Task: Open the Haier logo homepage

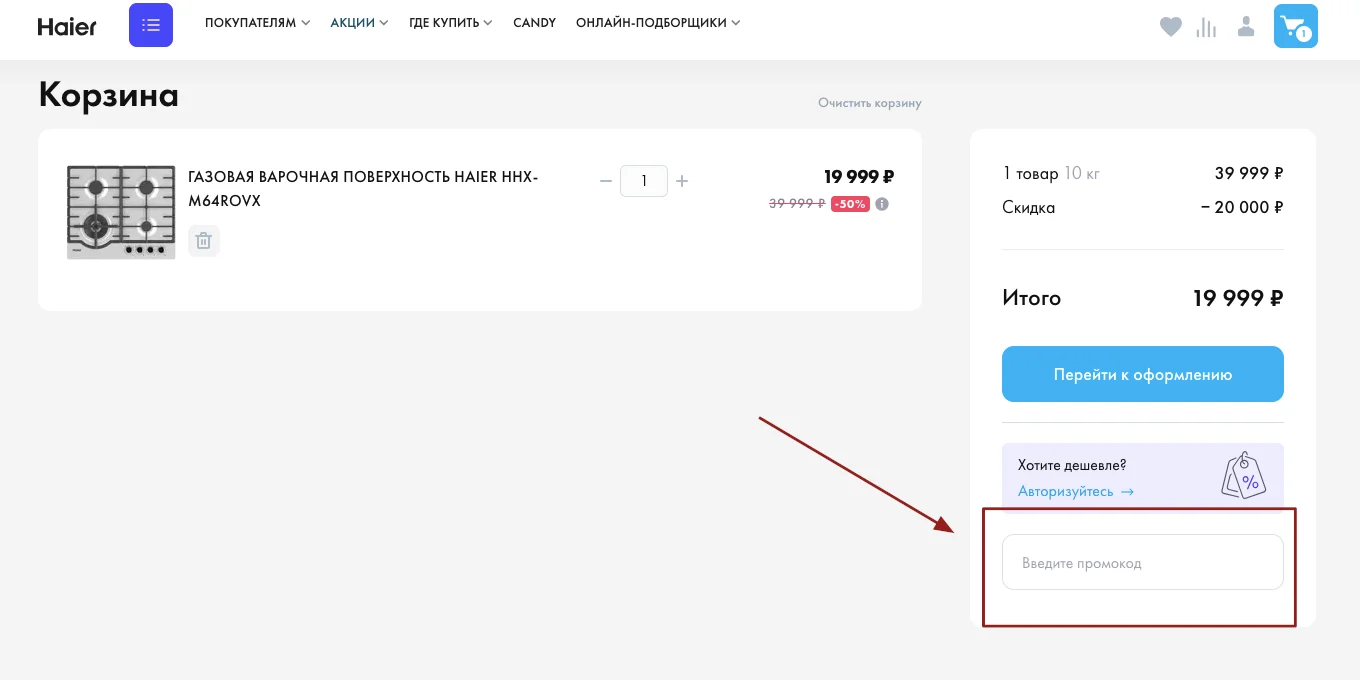Action: (x=67, y=26)
